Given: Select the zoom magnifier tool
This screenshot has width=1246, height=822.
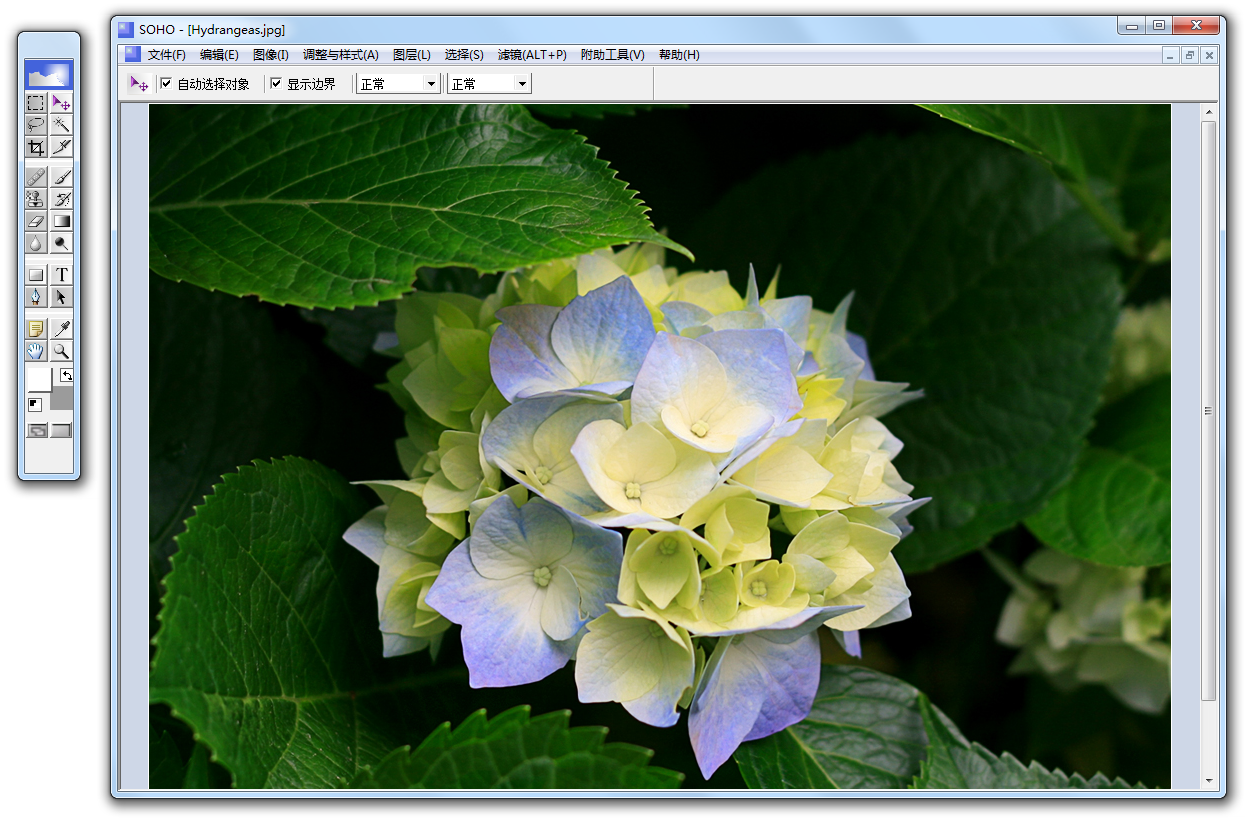Looking at the screenshot, I should tap(62, 351).
